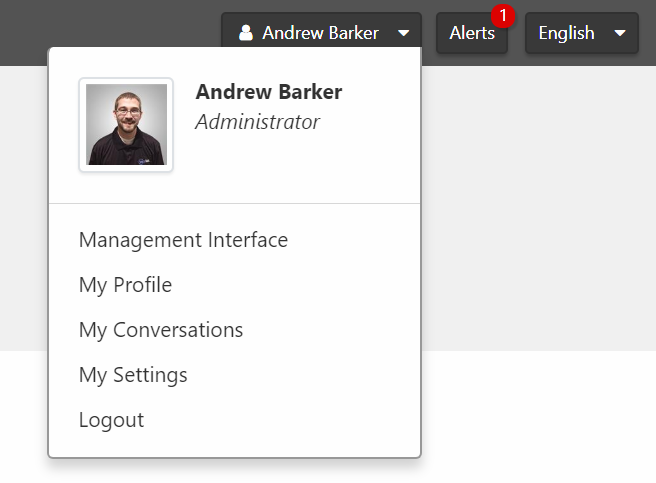Select My Settings from the user menu
Viewport: 656px width, 483px height.
[133, 375]
